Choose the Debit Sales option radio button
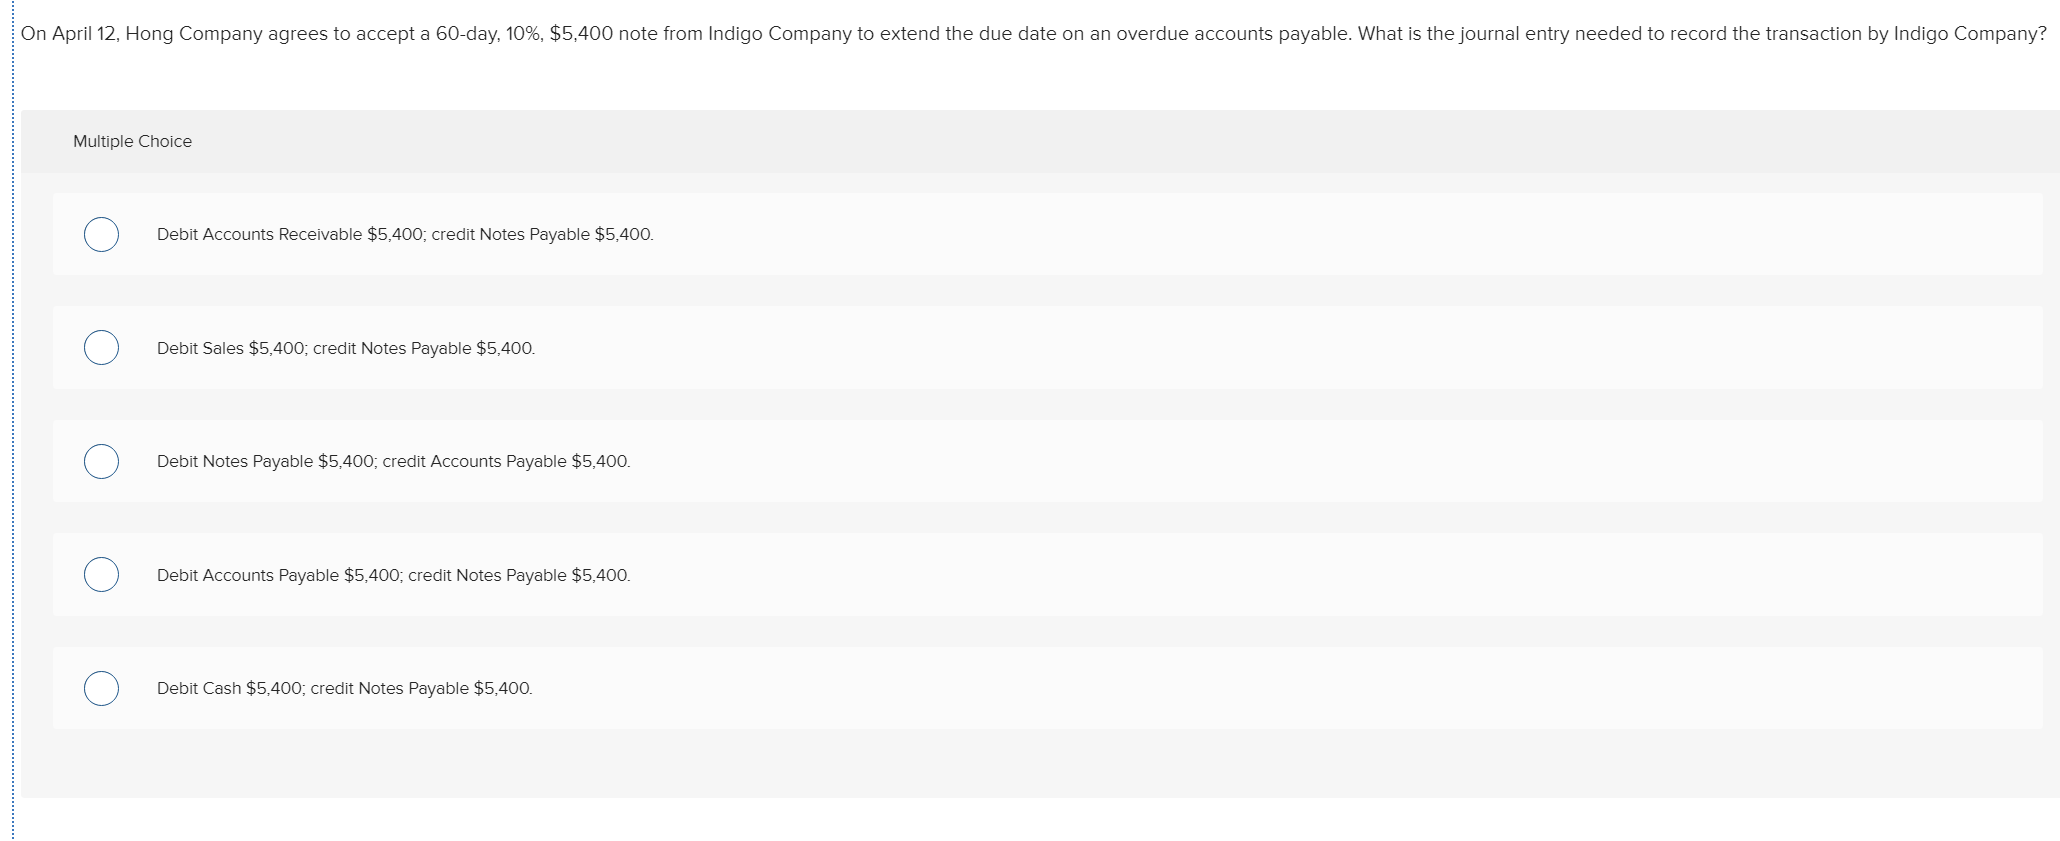The width and height of the screenshot is (2060, 841). coord(101,348)
